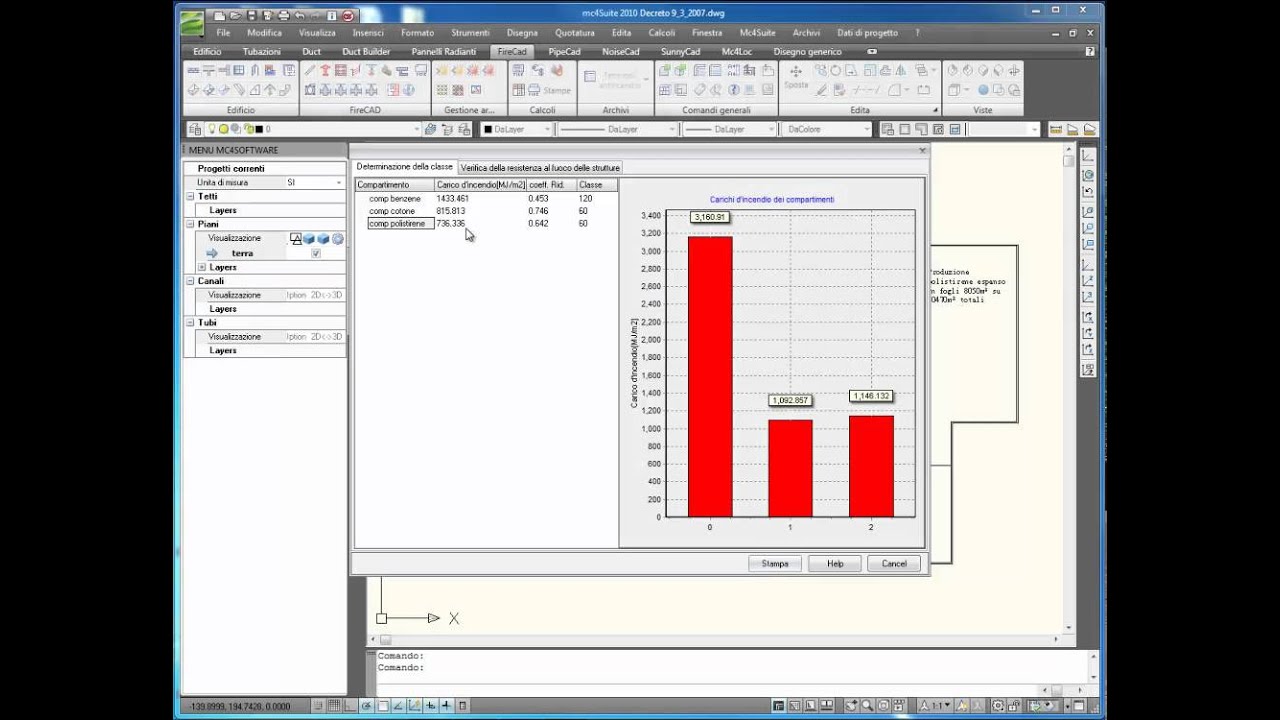Click the Open folder icon in quick access toolbar
Viewport: 1280px width, 720px height.
[235, 16]
